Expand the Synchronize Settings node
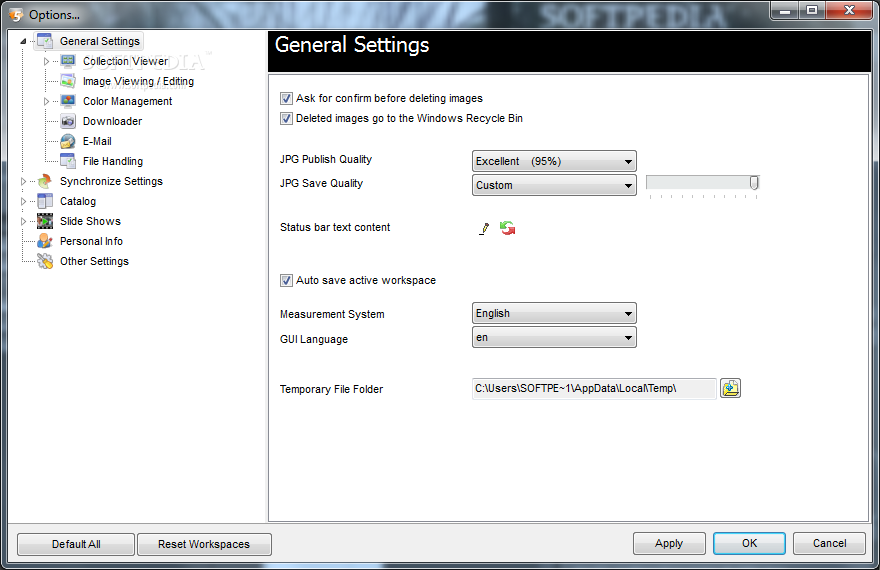Image resolution: width=880 pixels, height=570 pixels. pyautogui.click(x=23, y=181)
